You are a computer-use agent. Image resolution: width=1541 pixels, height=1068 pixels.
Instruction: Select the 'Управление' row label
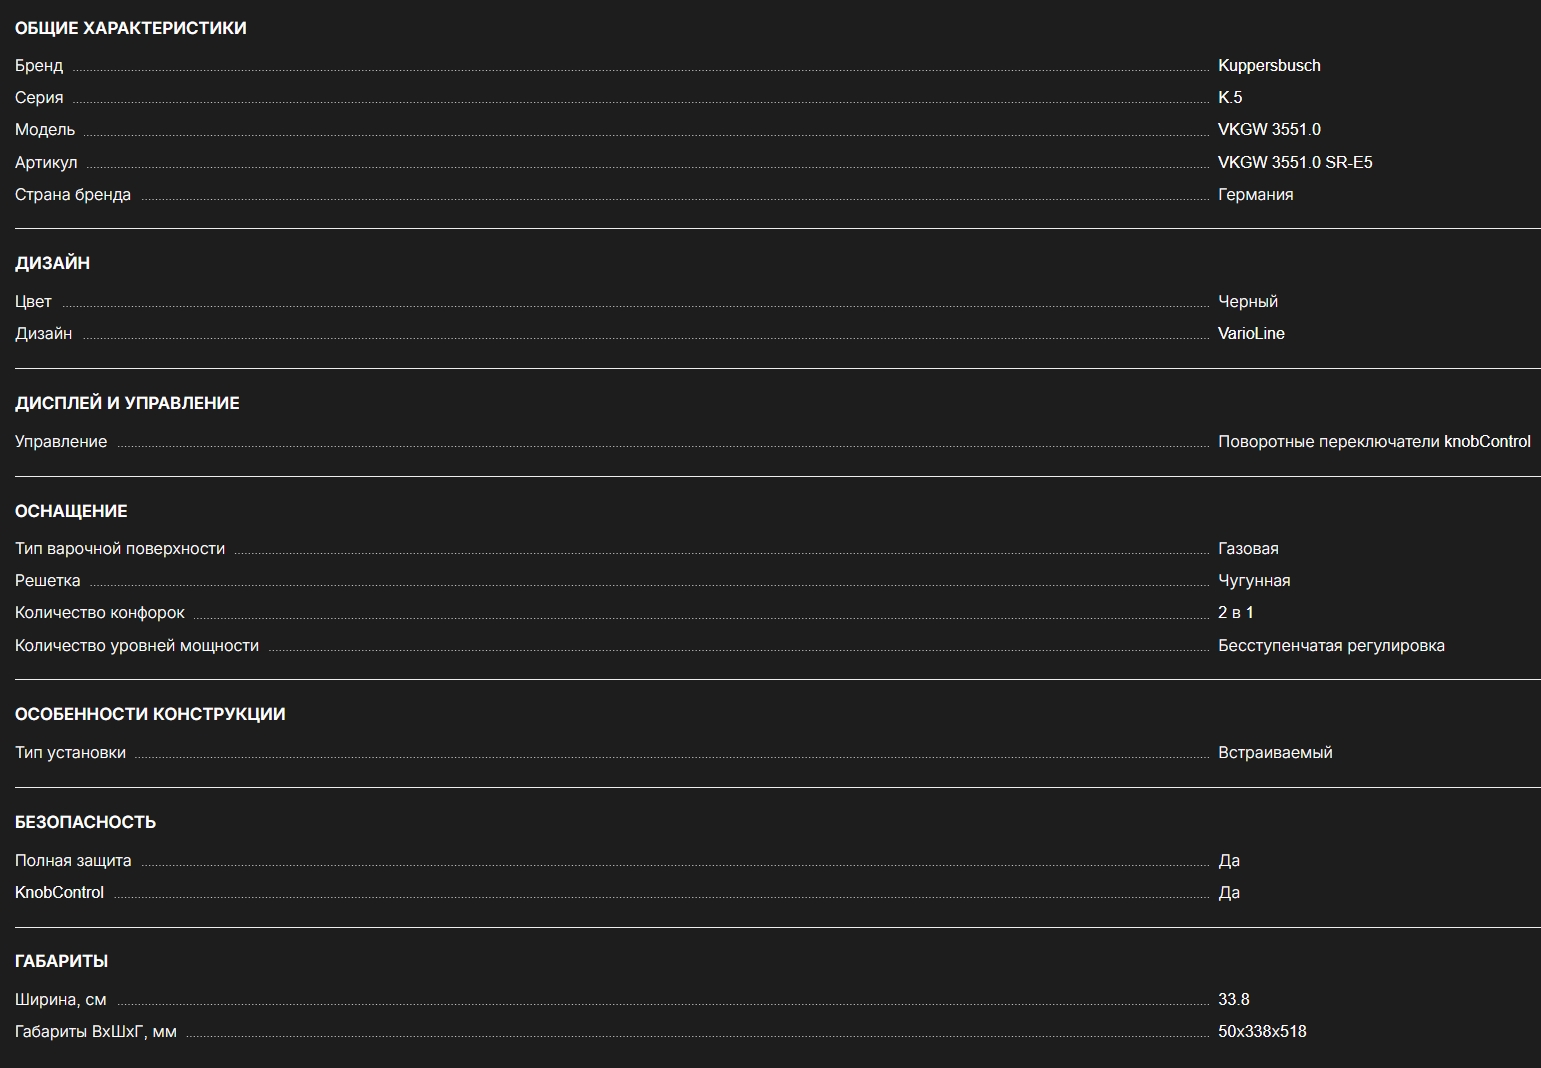coord(61,442)
